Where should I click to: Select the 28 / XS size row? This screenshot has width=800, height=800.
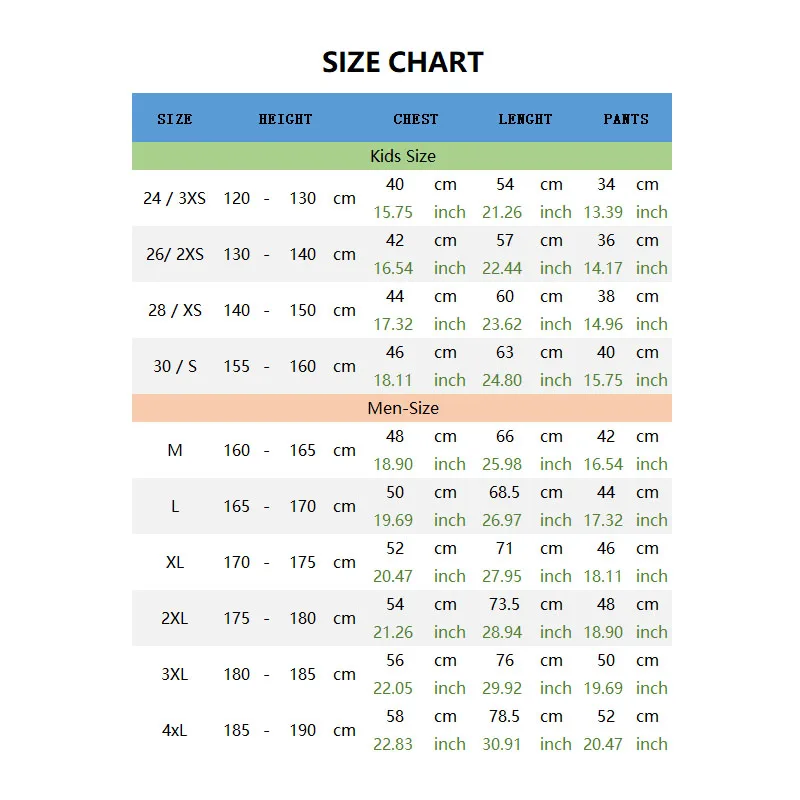coord(402,310)
